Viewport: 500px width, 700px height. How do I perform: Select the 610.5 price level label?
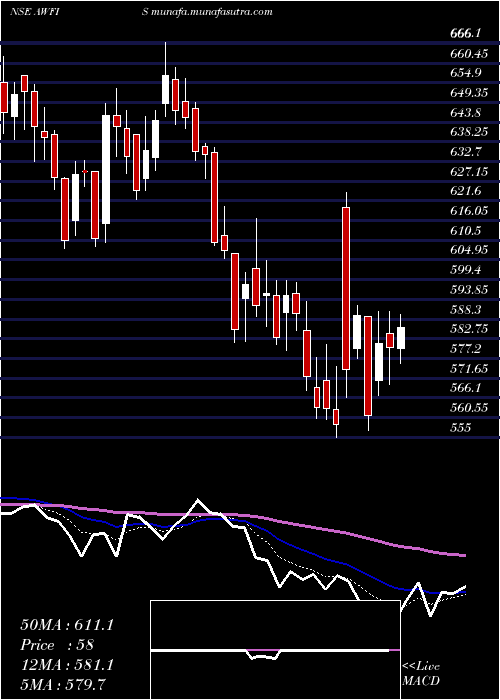[x=466, y=230]
